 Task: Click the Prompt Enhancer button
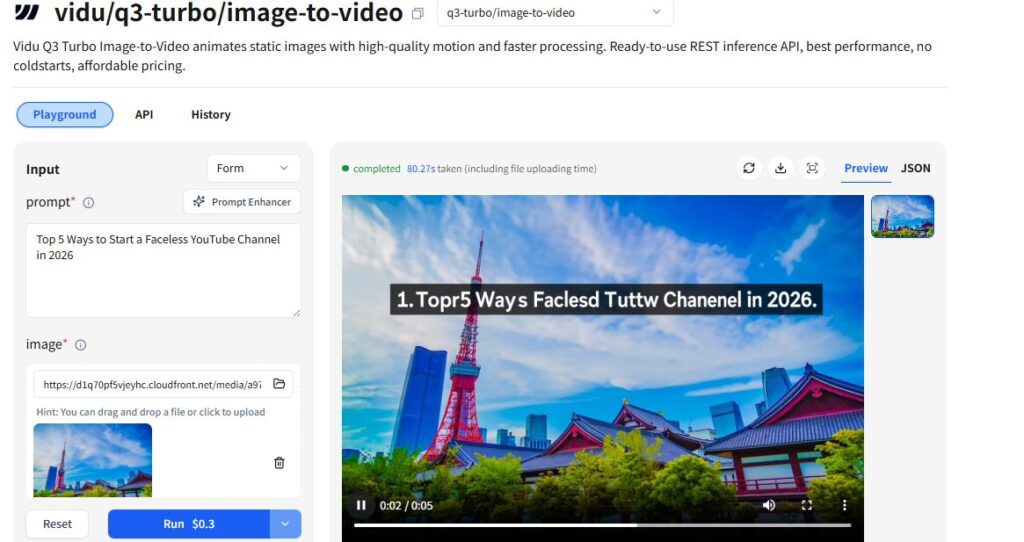(x=242, y=202)
